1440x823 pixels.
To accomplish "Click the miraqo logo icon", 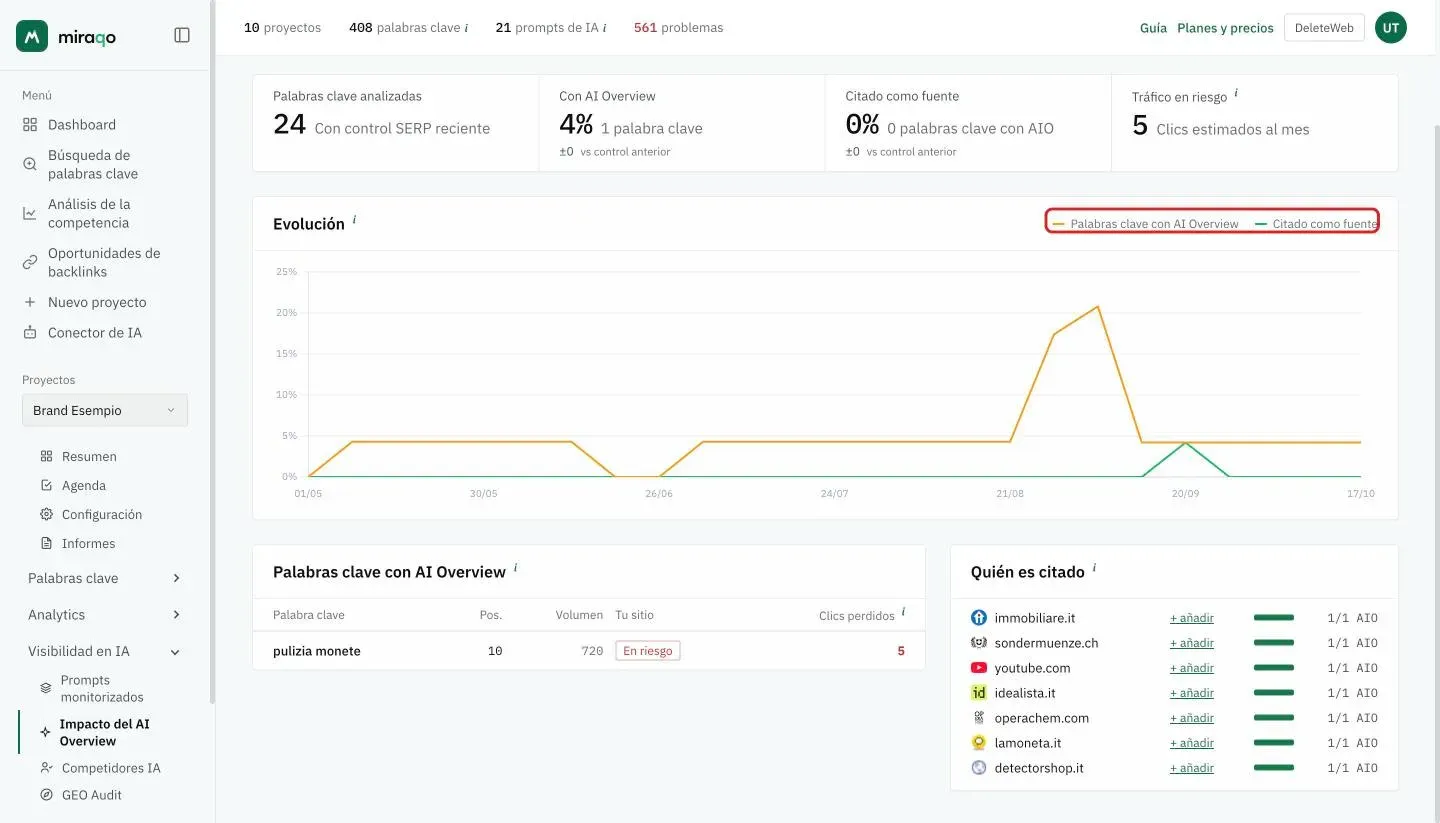I will tap(32, 36).
